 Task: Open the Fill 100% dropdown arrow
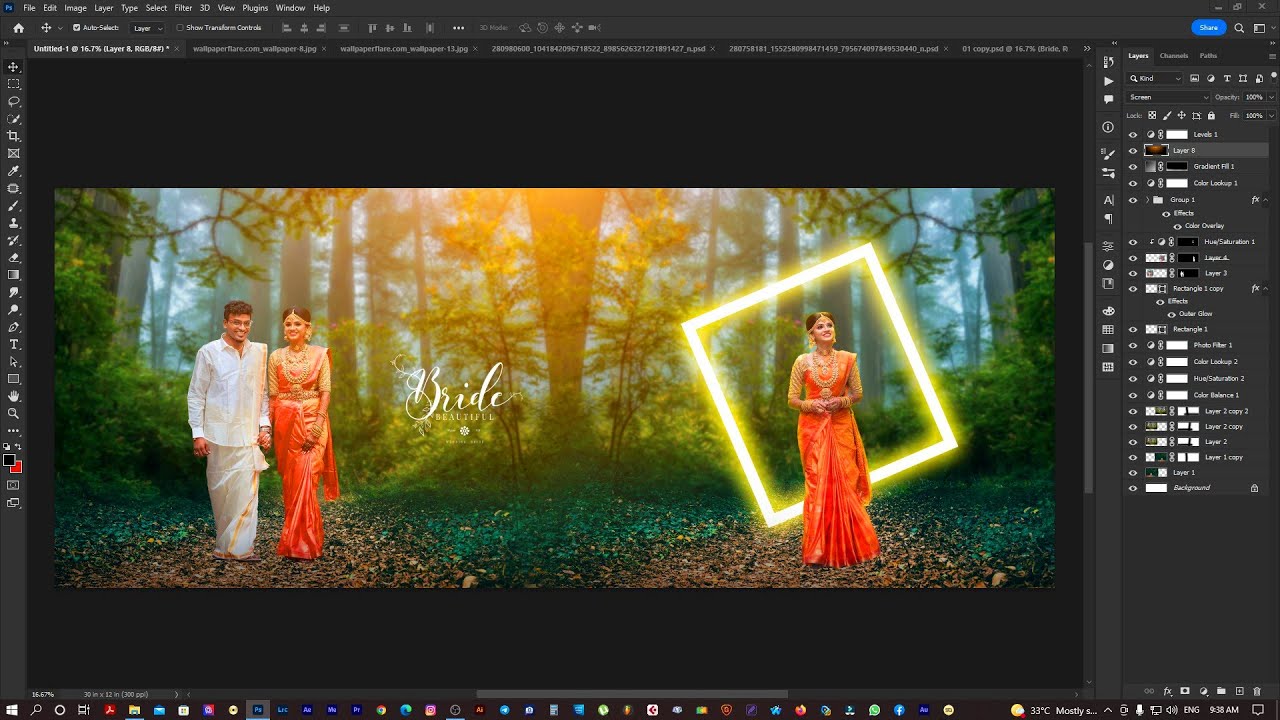pos(1271,116)
